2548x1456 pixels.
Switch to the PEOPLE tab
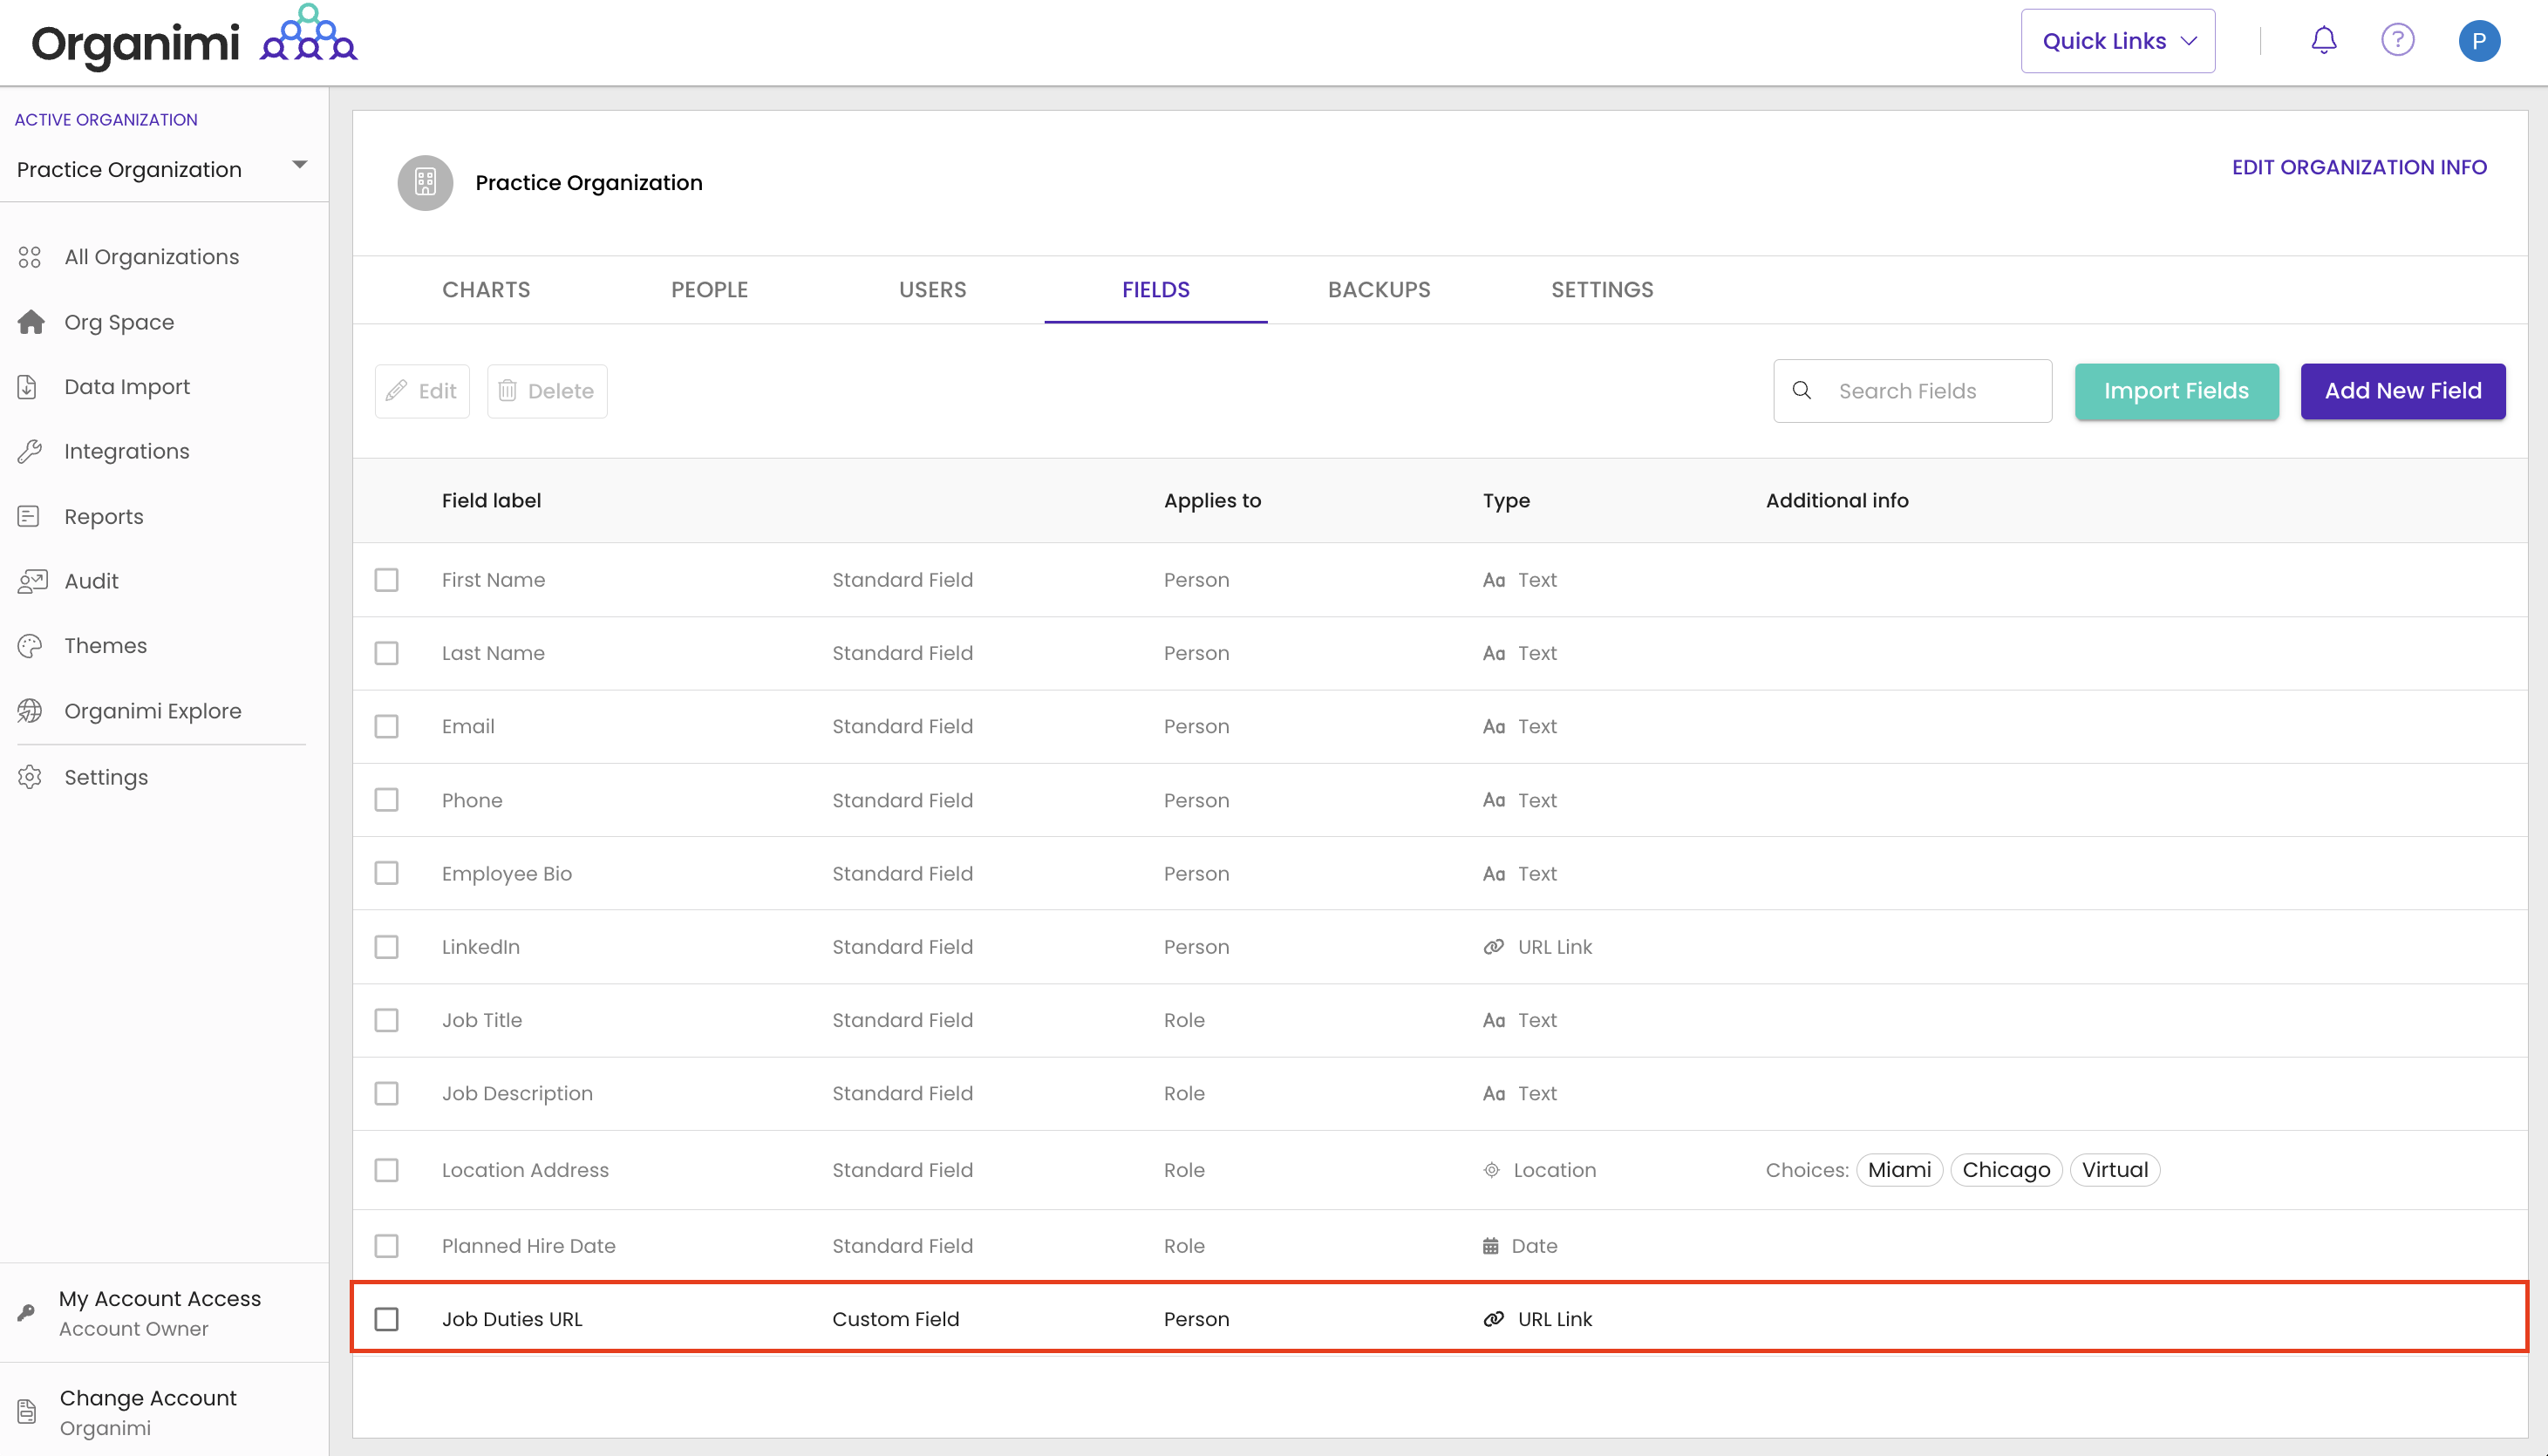tap(709, 290)
